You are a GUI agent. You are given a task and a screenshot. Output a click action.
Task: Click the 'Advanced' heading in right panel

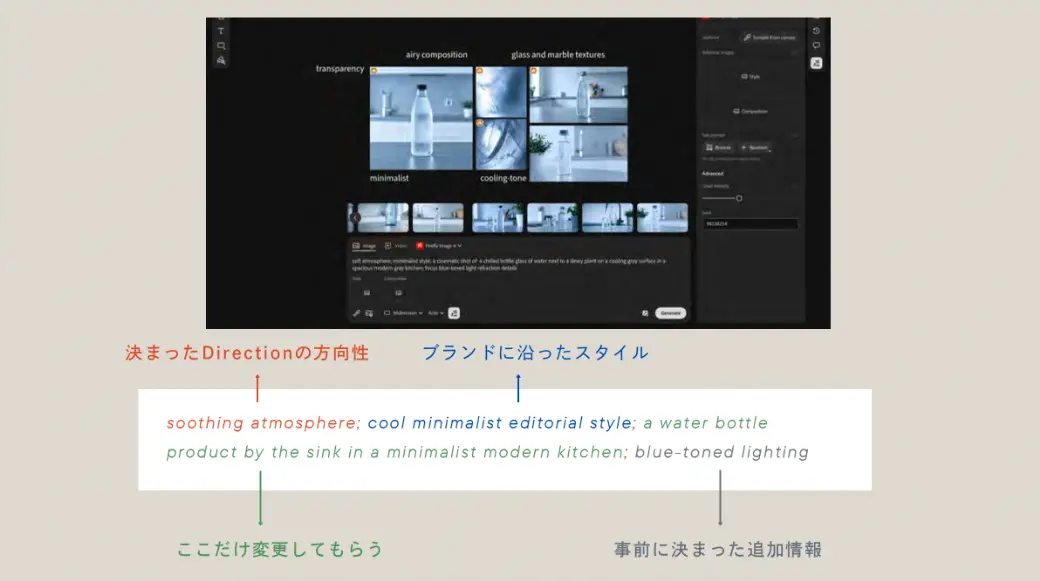coord(712,174)
